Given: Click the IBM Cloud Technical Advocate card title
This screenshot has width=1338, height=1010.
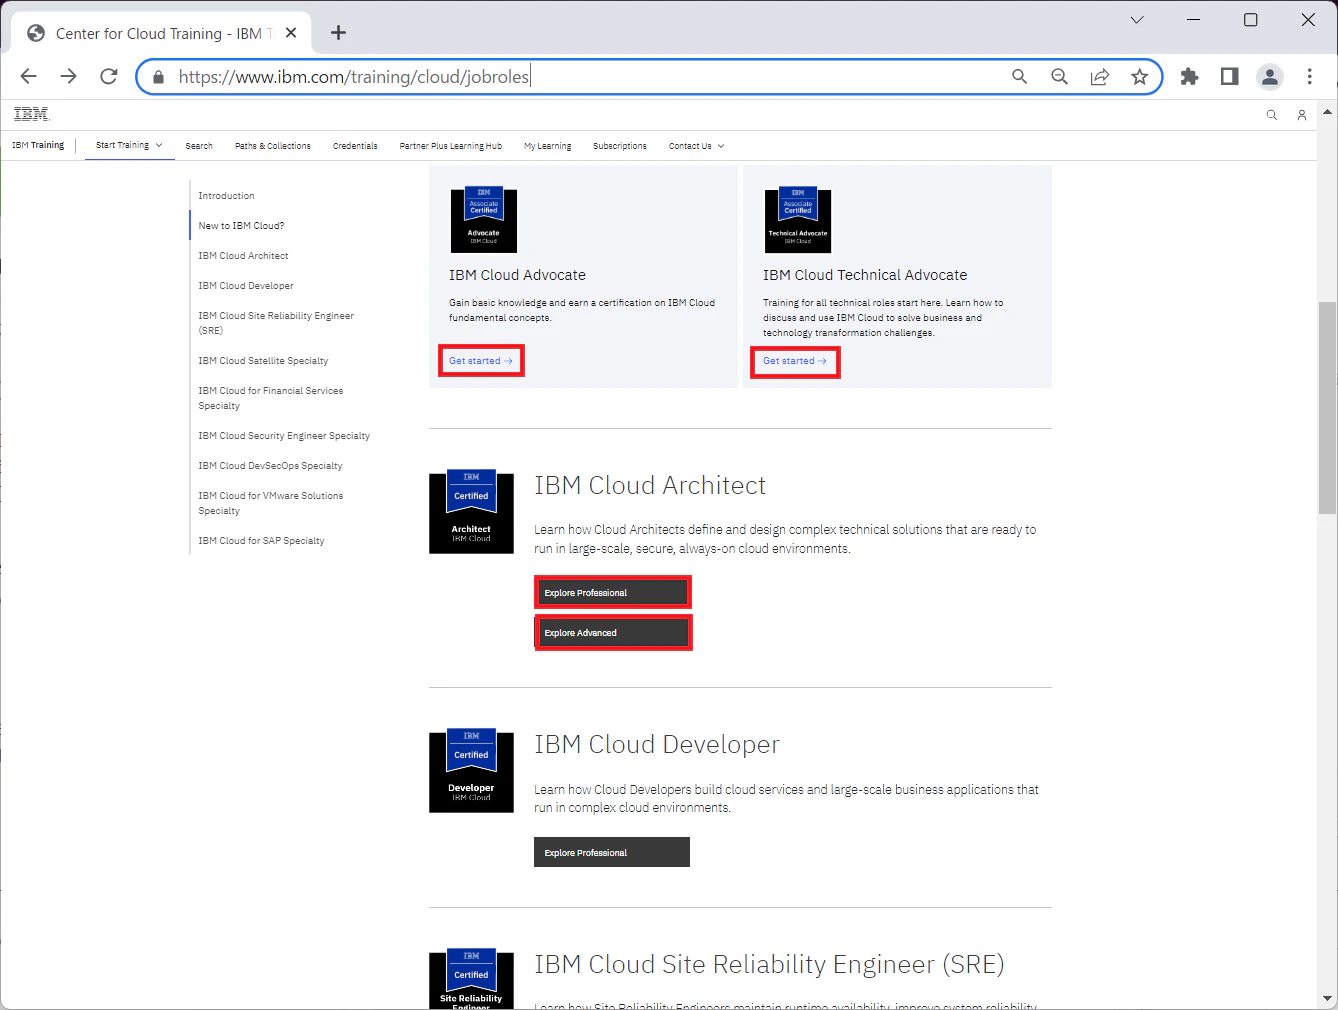Looking at the screenshot, I should 865,275.
